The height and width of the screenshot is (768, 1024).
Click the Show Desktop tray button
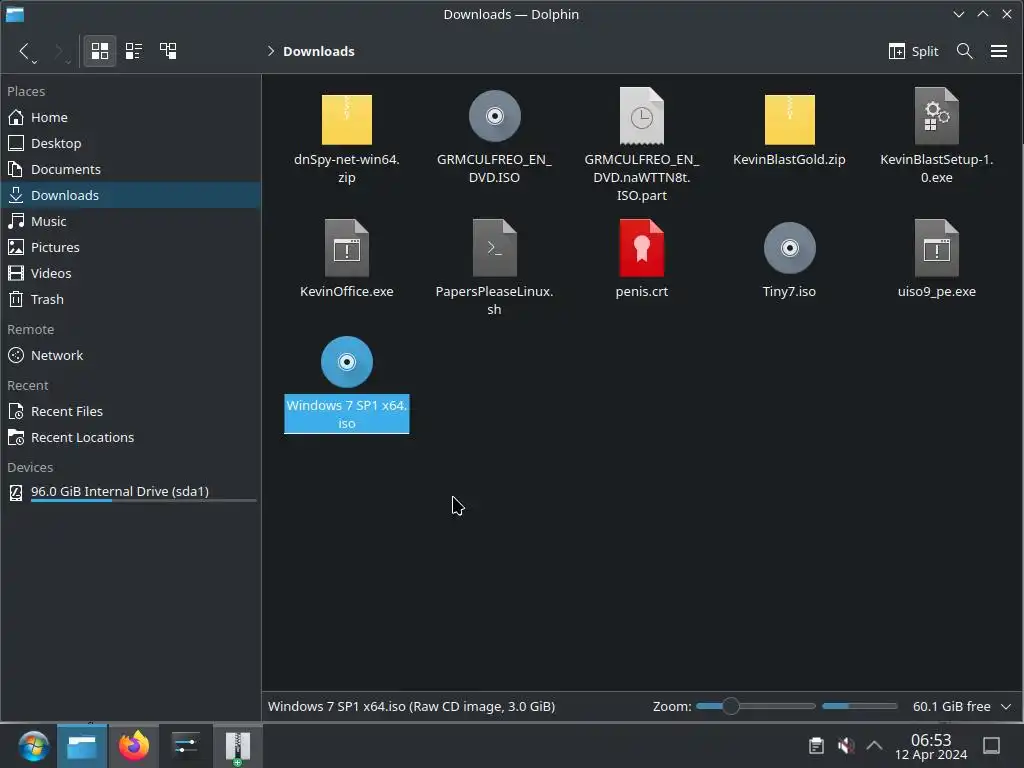coord(991,746)
